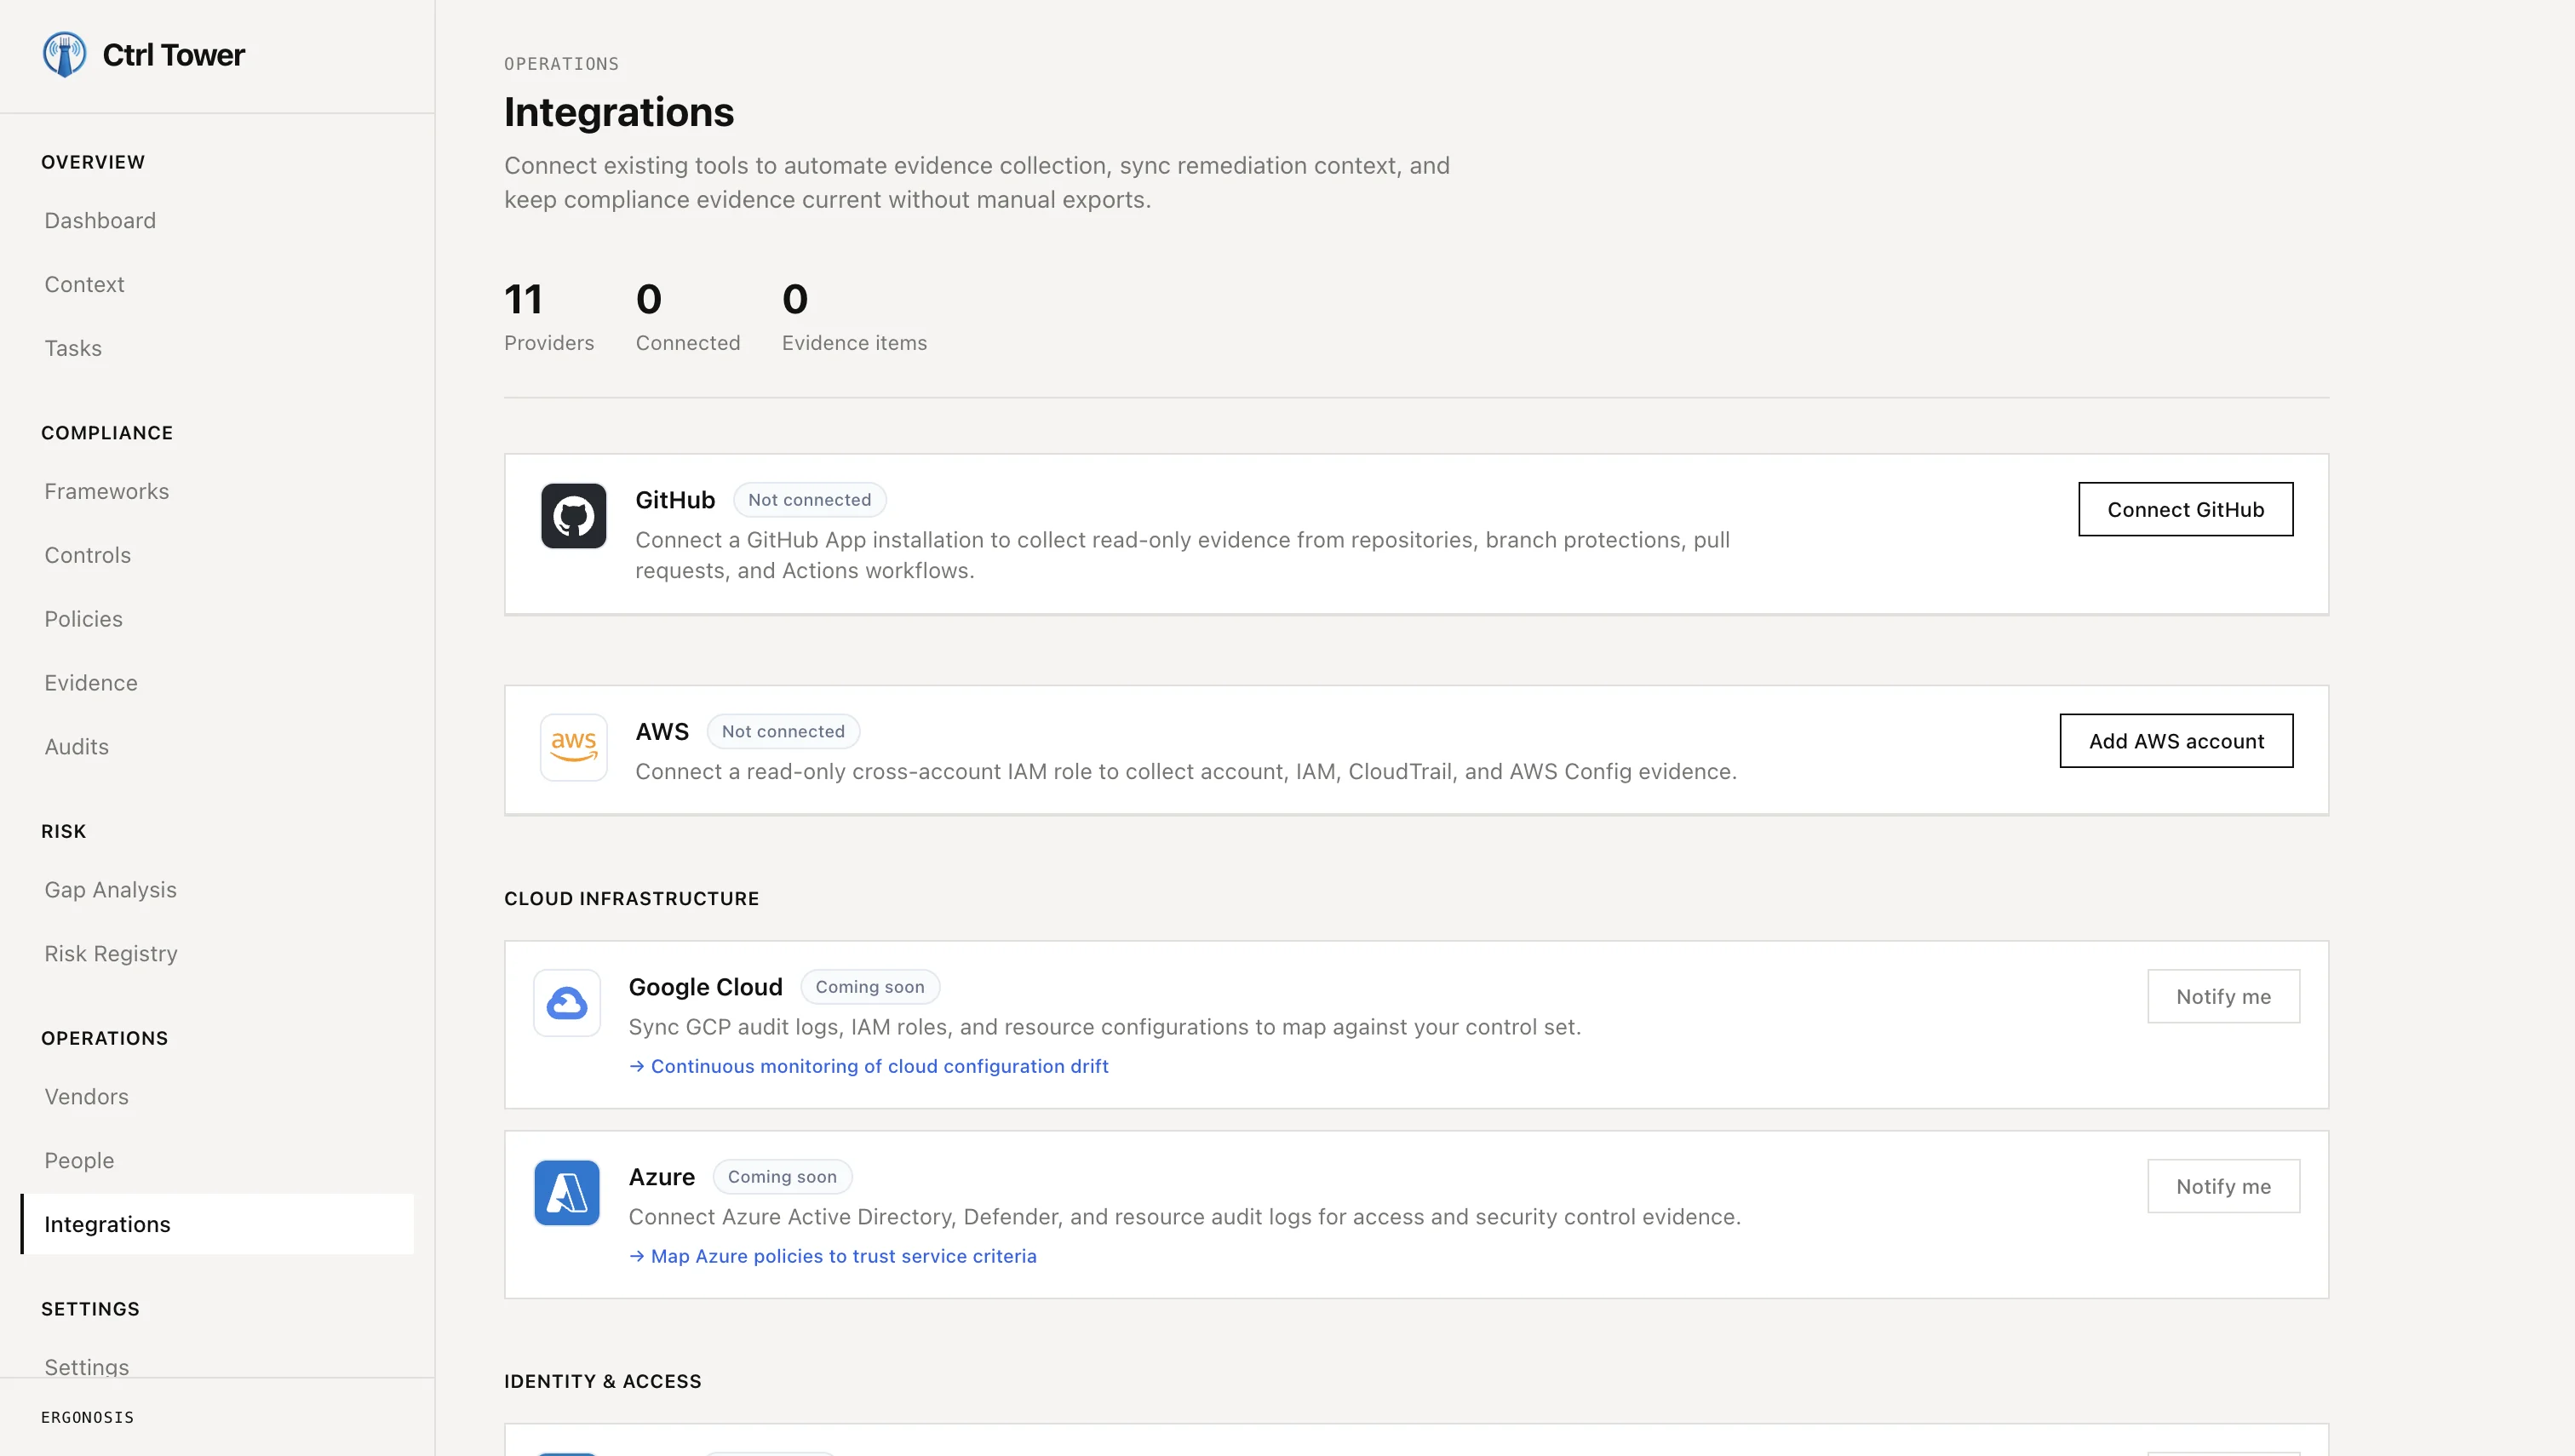
Task: Open Gap Analysis
Action: 110,890
